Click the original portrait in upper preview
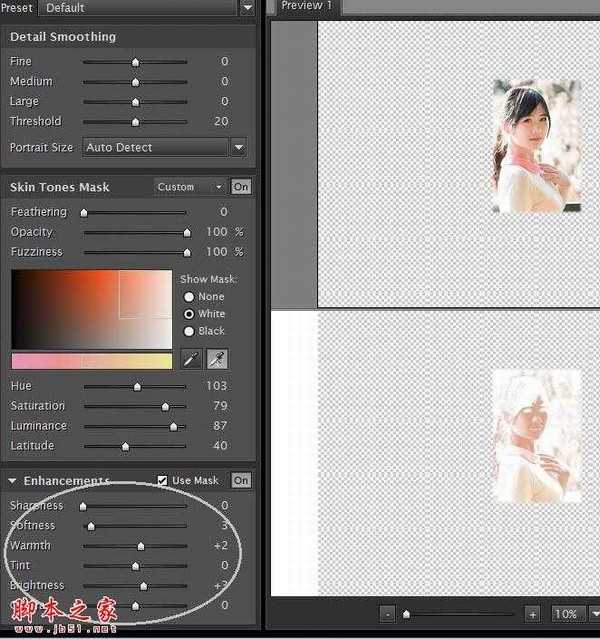Viewport: 600px width, 639px height. pyautogui.click(x=537, y=147)
